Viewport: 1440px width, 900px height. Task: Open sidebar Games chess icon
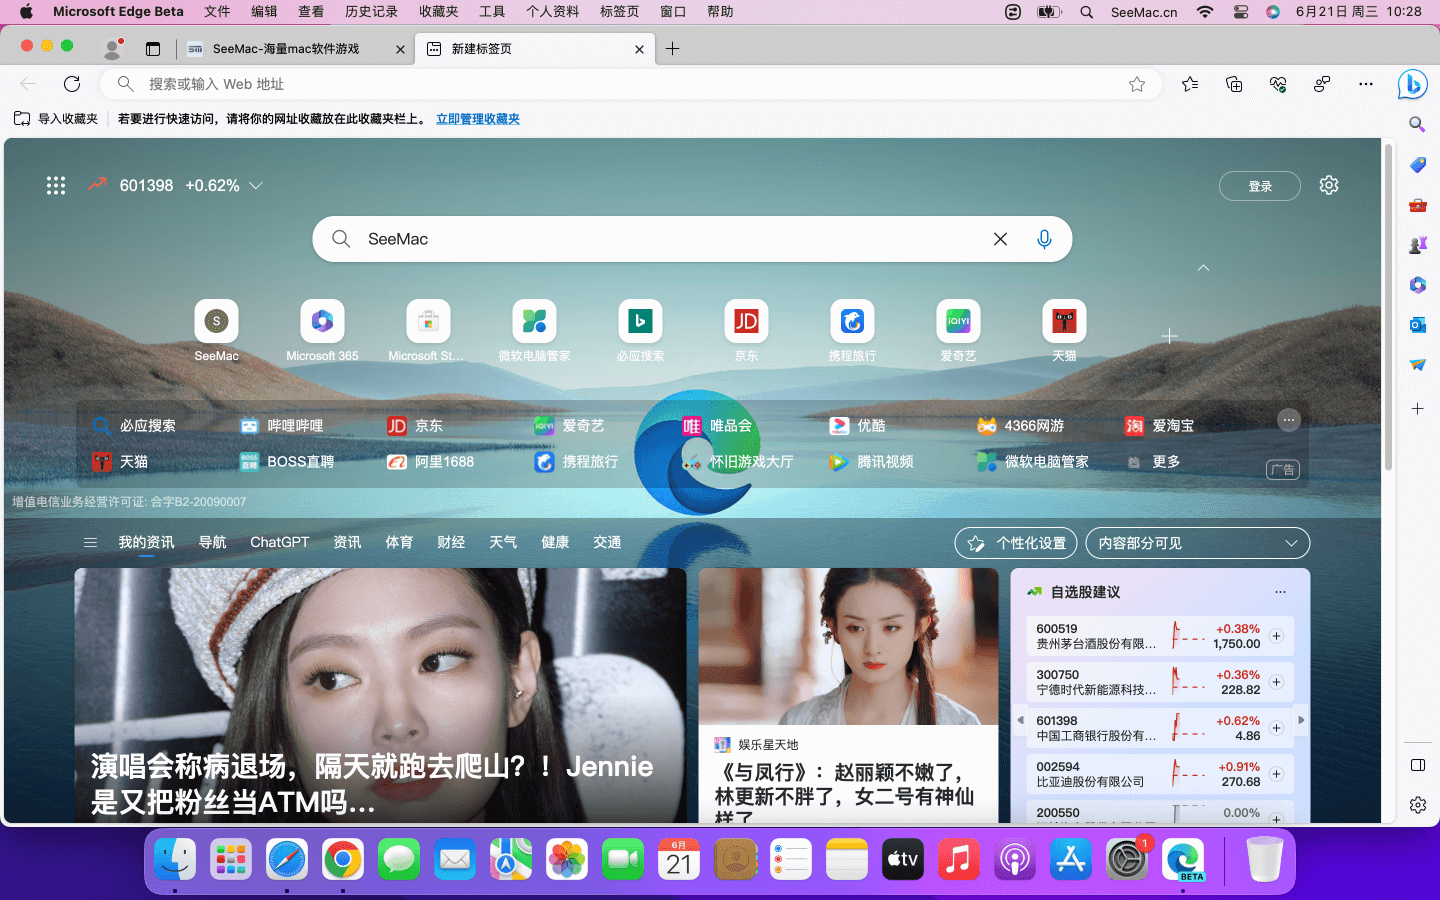click(1417, 245)
